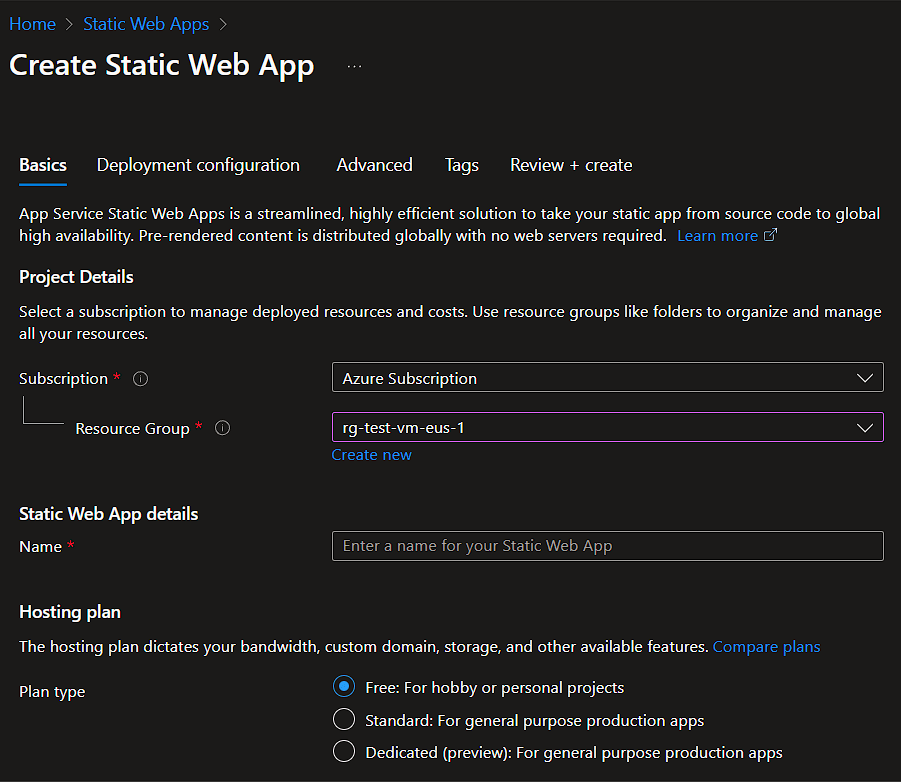
Task: Select Standard general purpose plan type
Action: (x=344, y=720)
